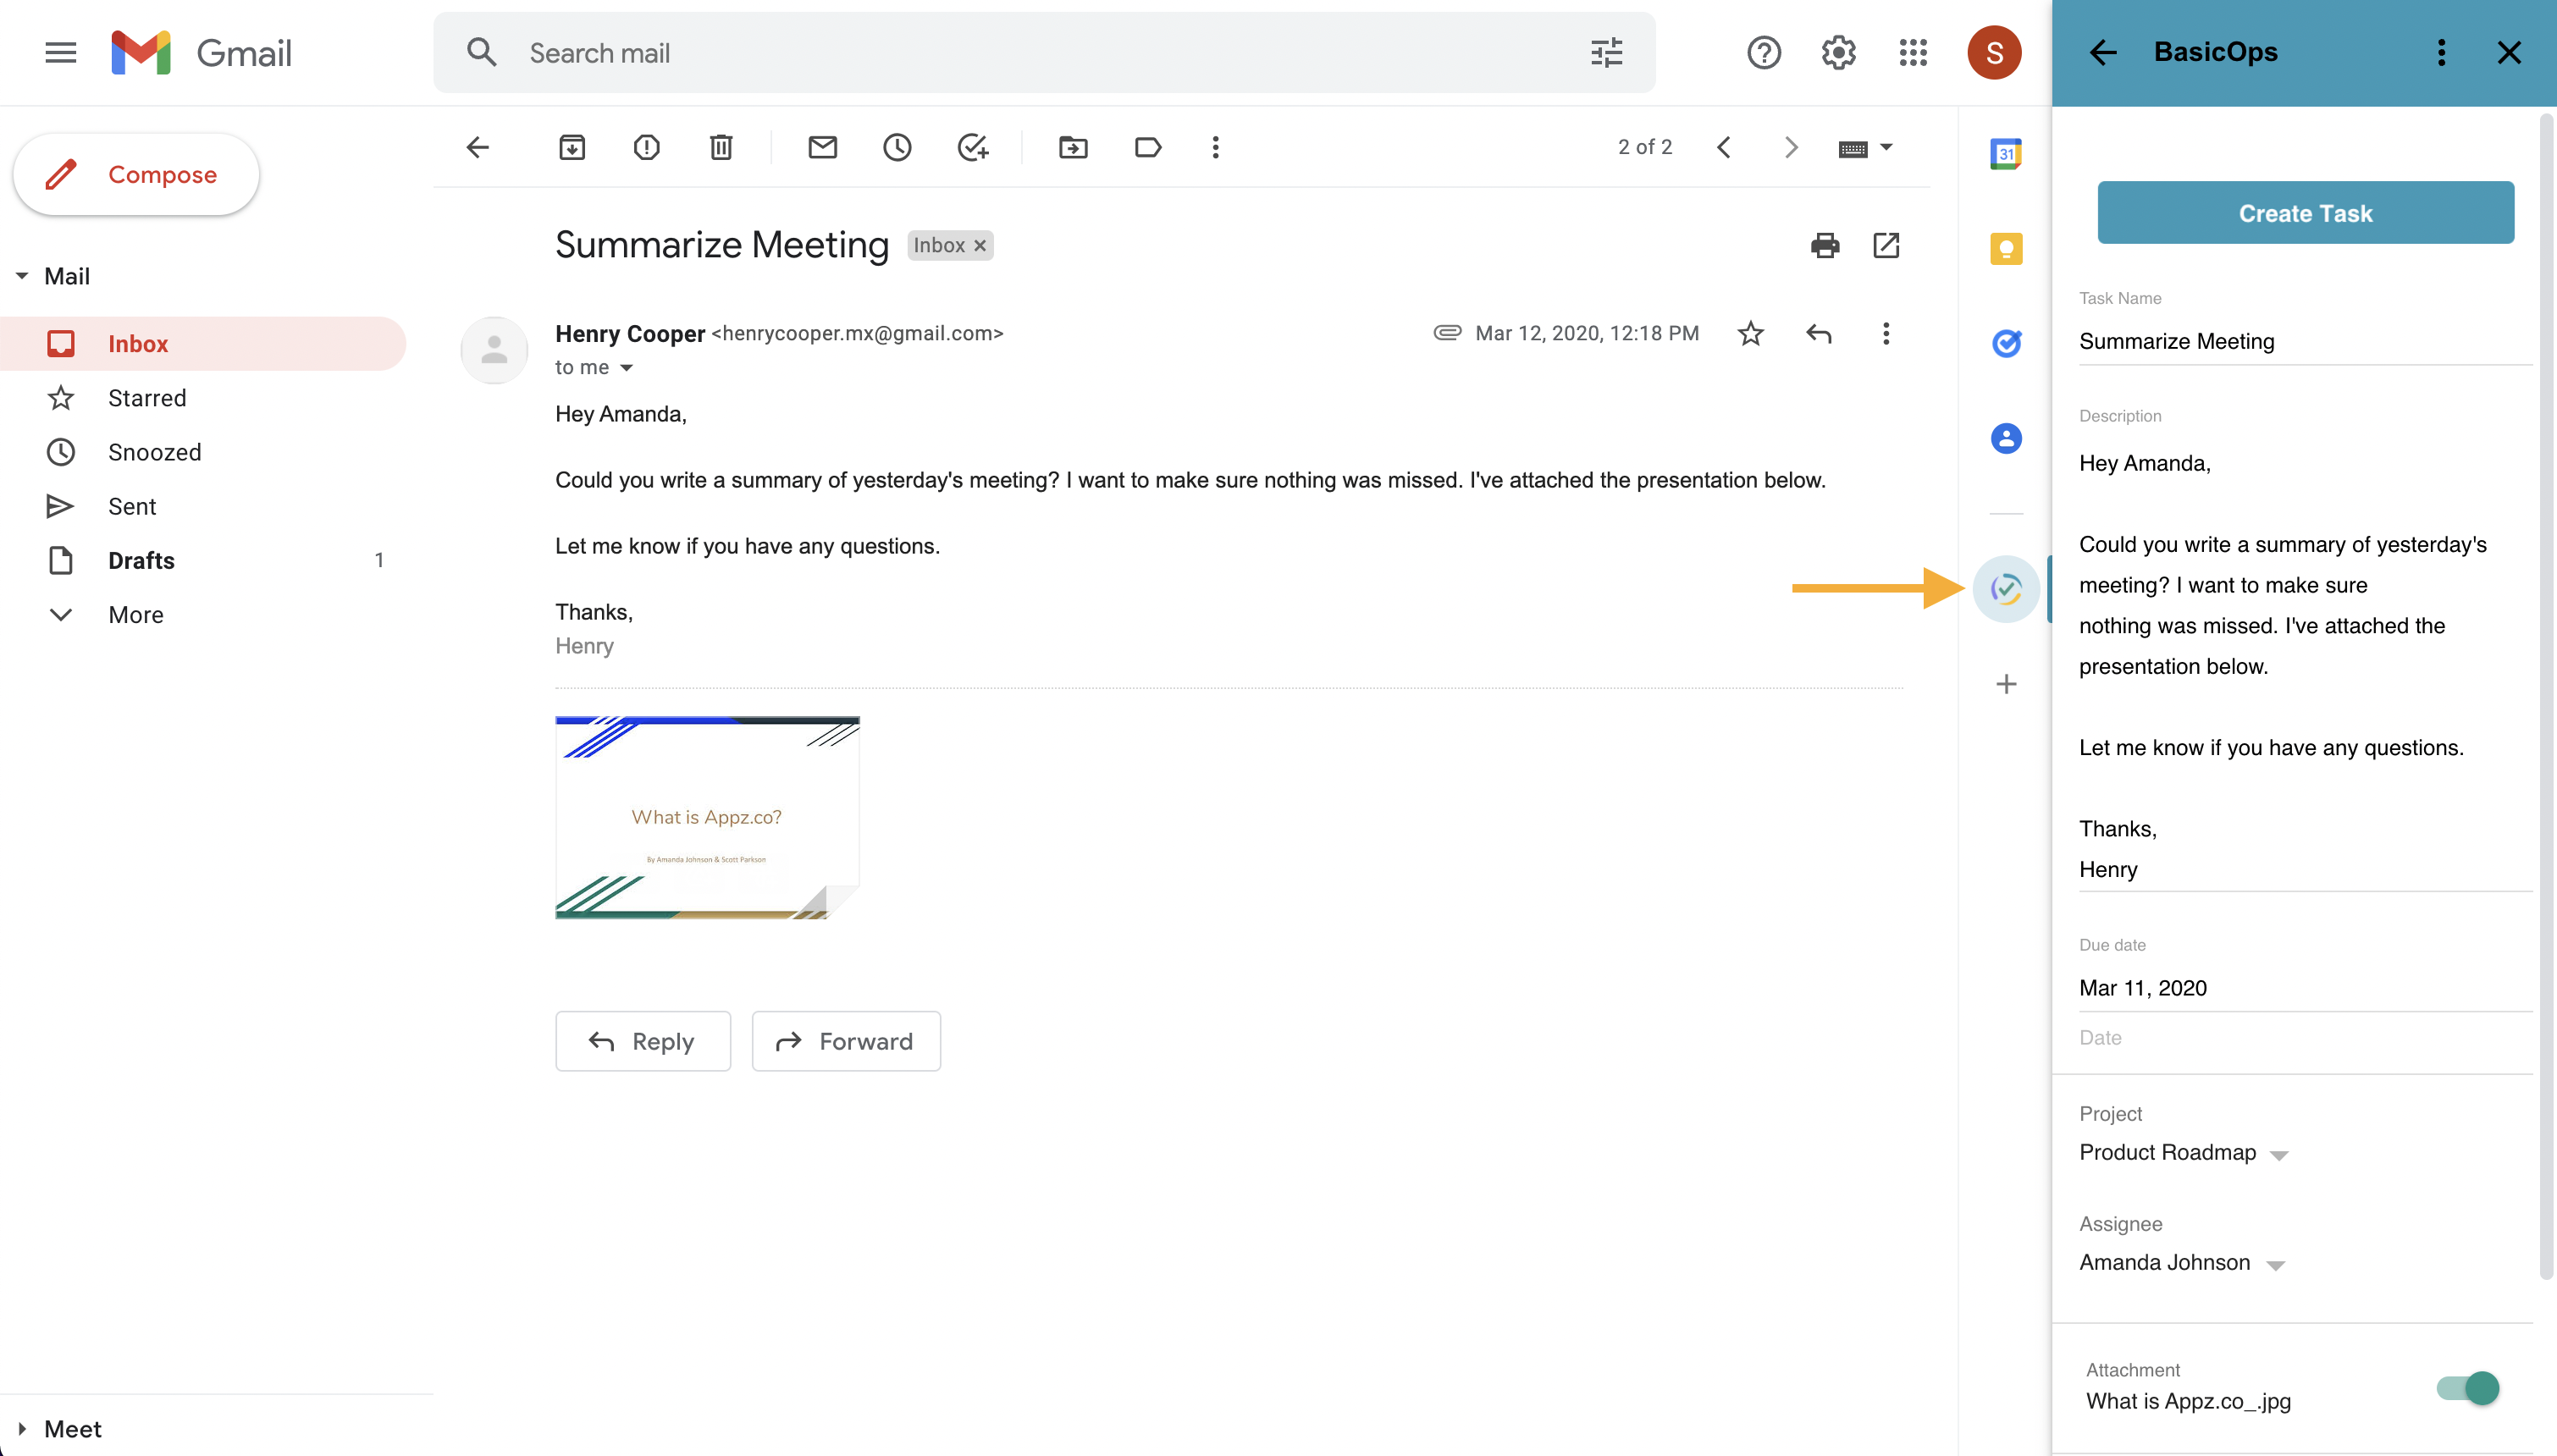Star Henry Cooper's message

1750,333
